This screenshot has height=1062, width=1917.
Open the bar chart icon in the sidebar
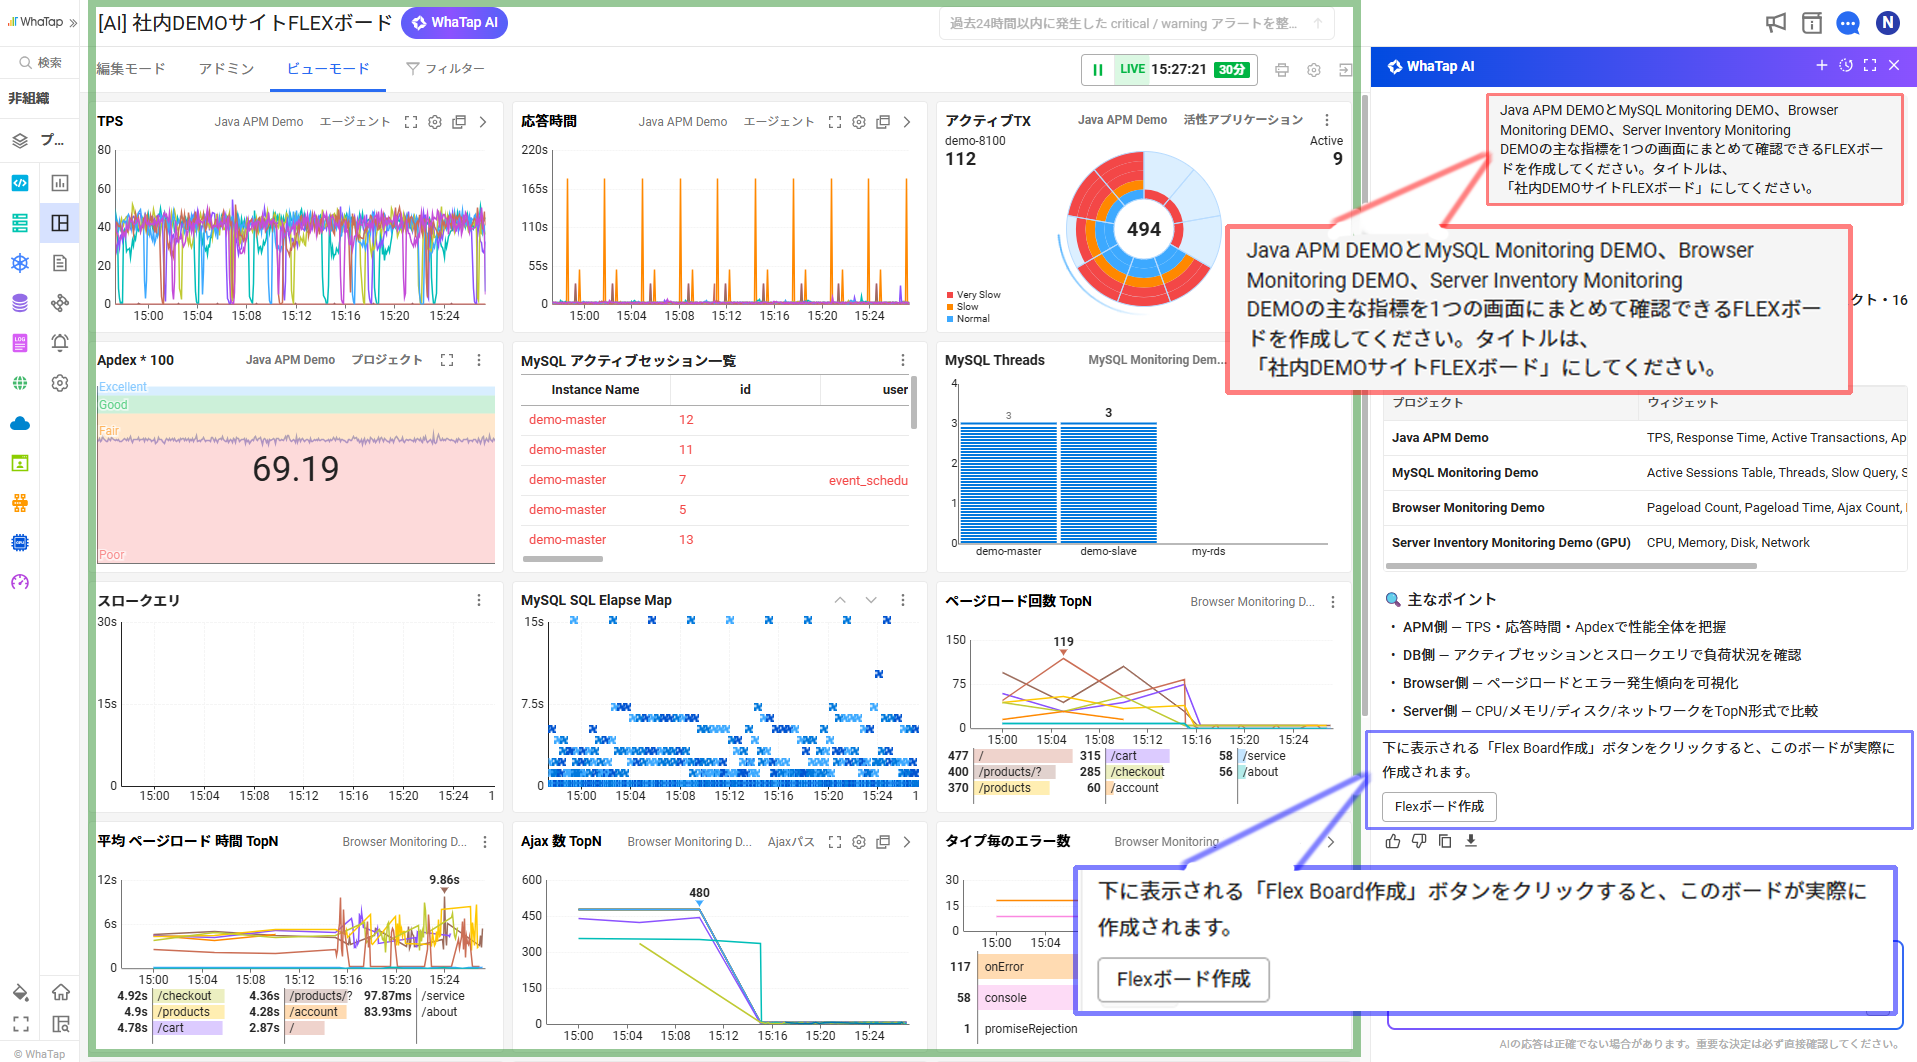pyautogui.click(x=60, y=183)
